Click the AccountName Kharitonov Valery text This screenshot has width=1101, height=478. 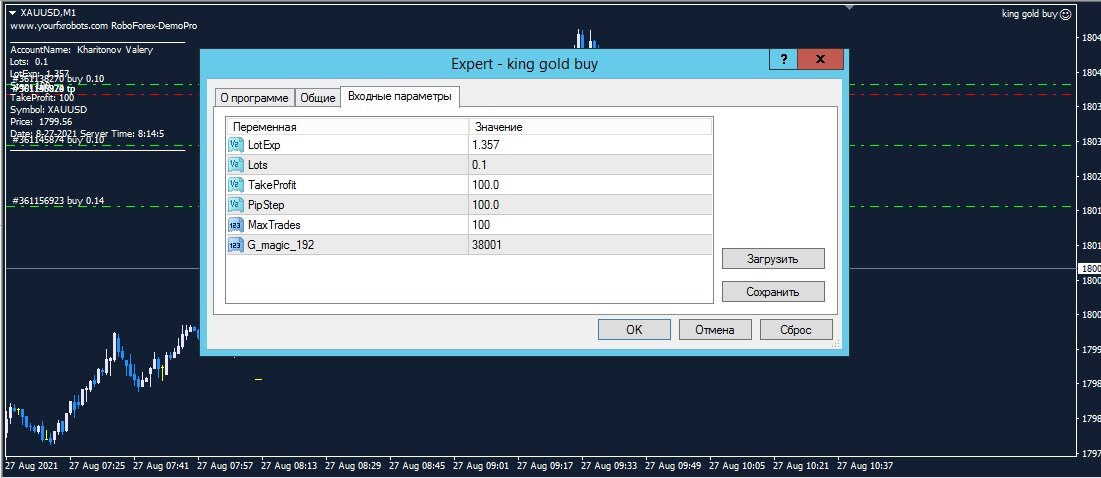coord(81,50)
